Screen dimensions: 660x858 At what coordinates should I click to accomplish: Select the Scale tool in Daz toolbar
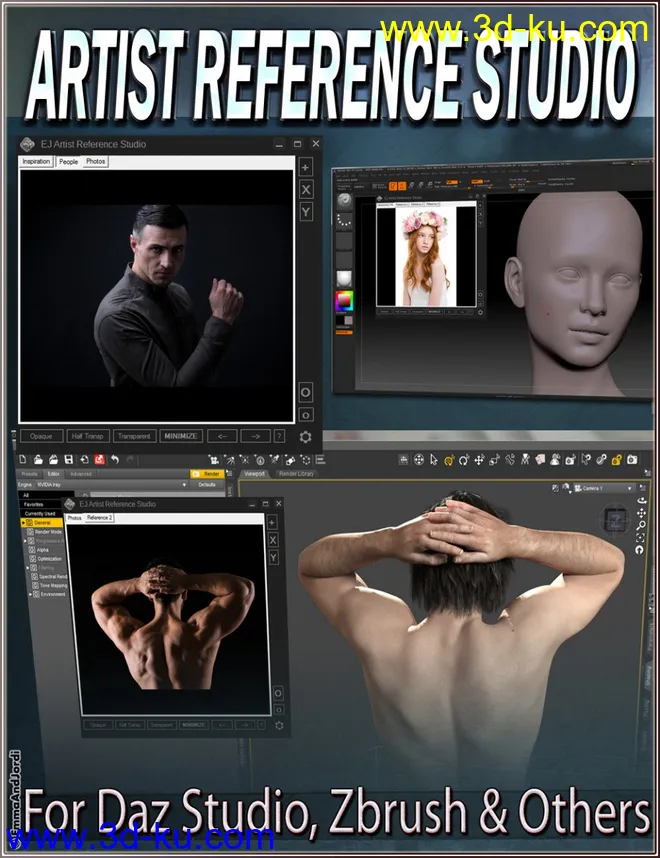tap(495, 460)
